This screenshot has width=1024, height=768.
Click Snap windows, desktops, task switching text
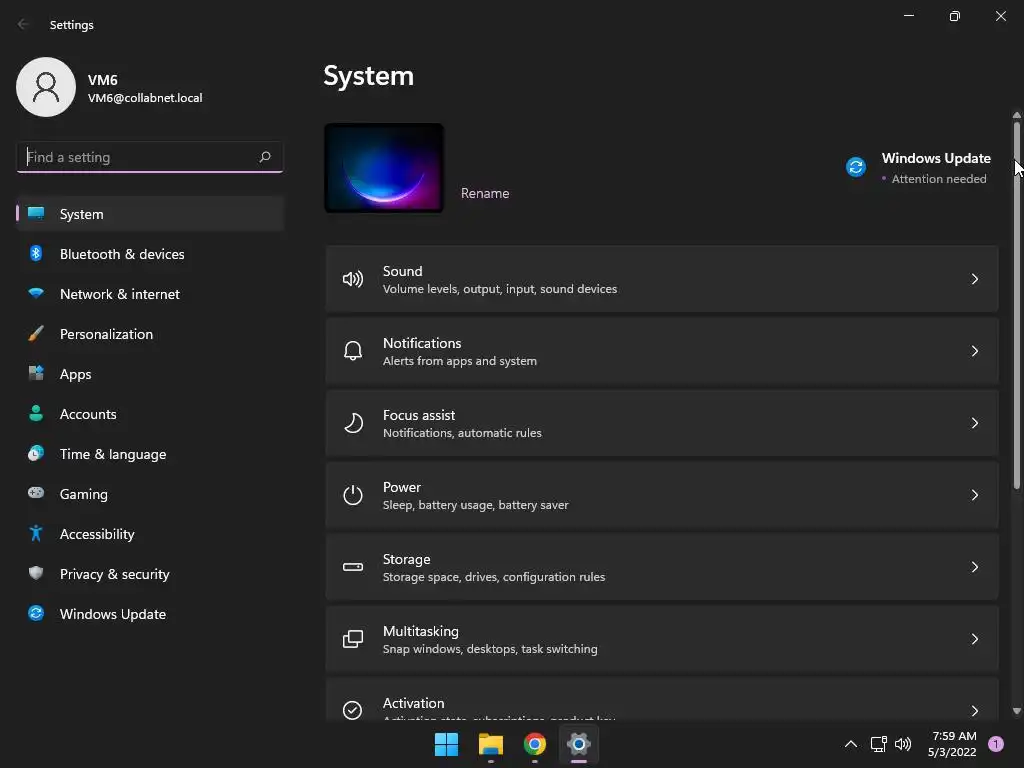490,648
